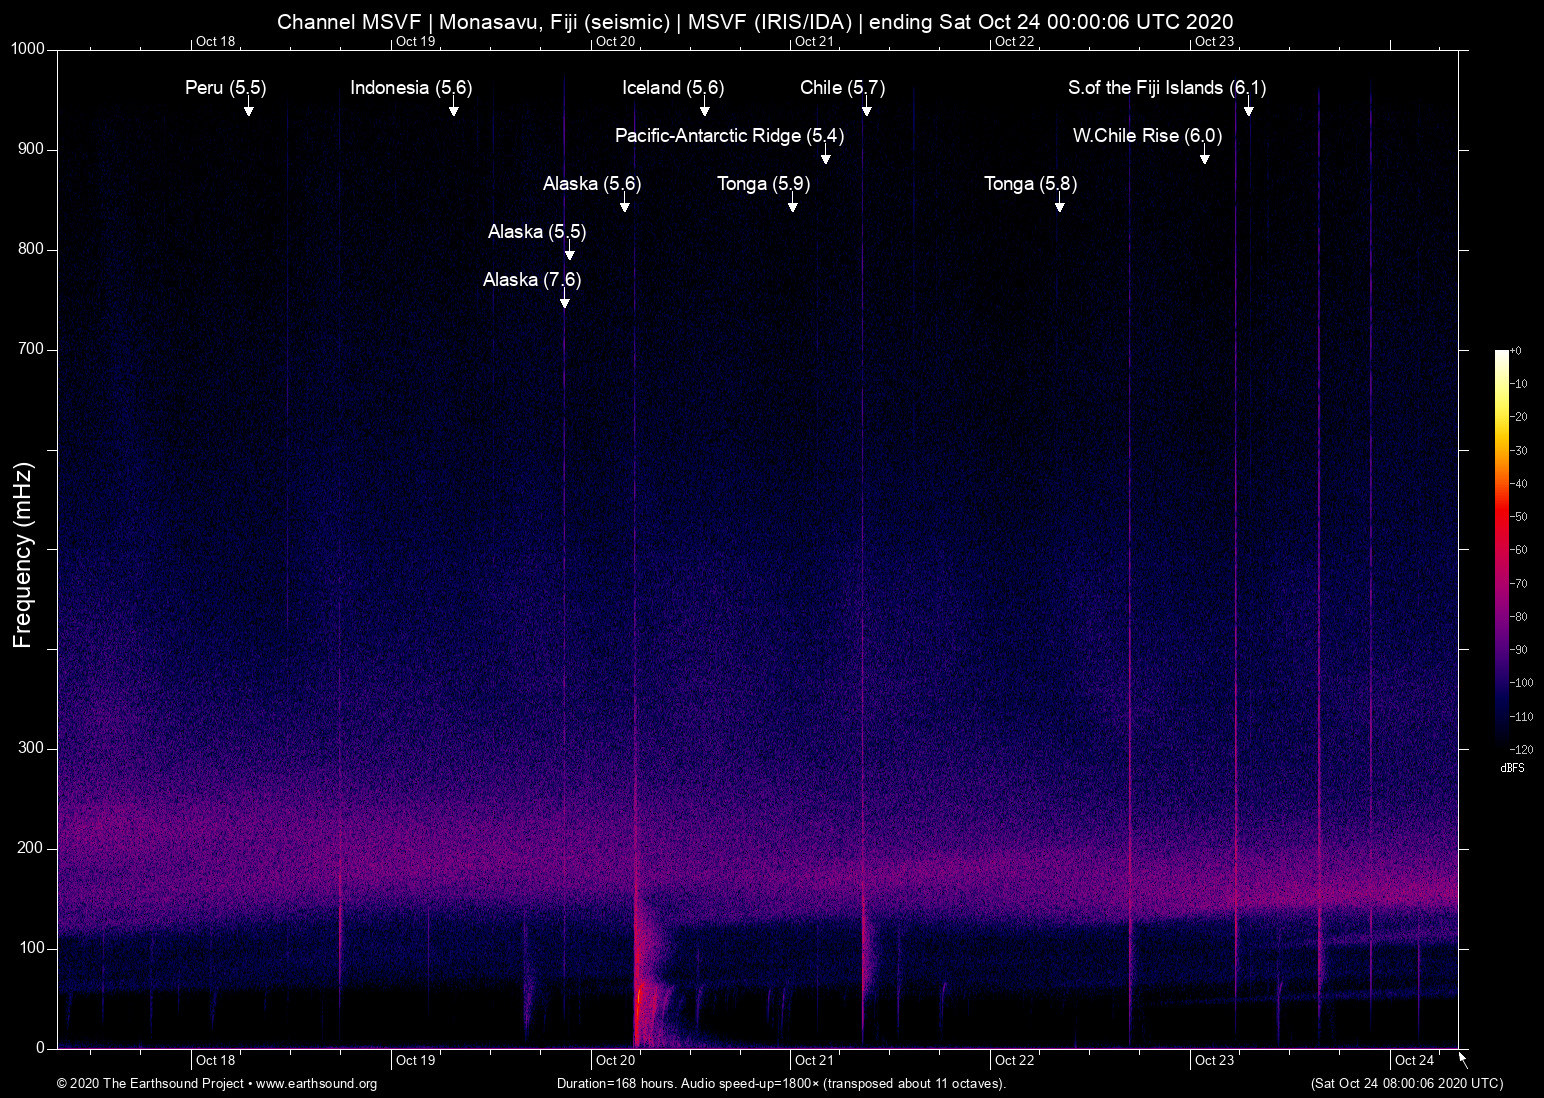This screenshot has width=1544, height=1098.
Task: Click the Frequency (mHz) axis label
Action: 23,555
